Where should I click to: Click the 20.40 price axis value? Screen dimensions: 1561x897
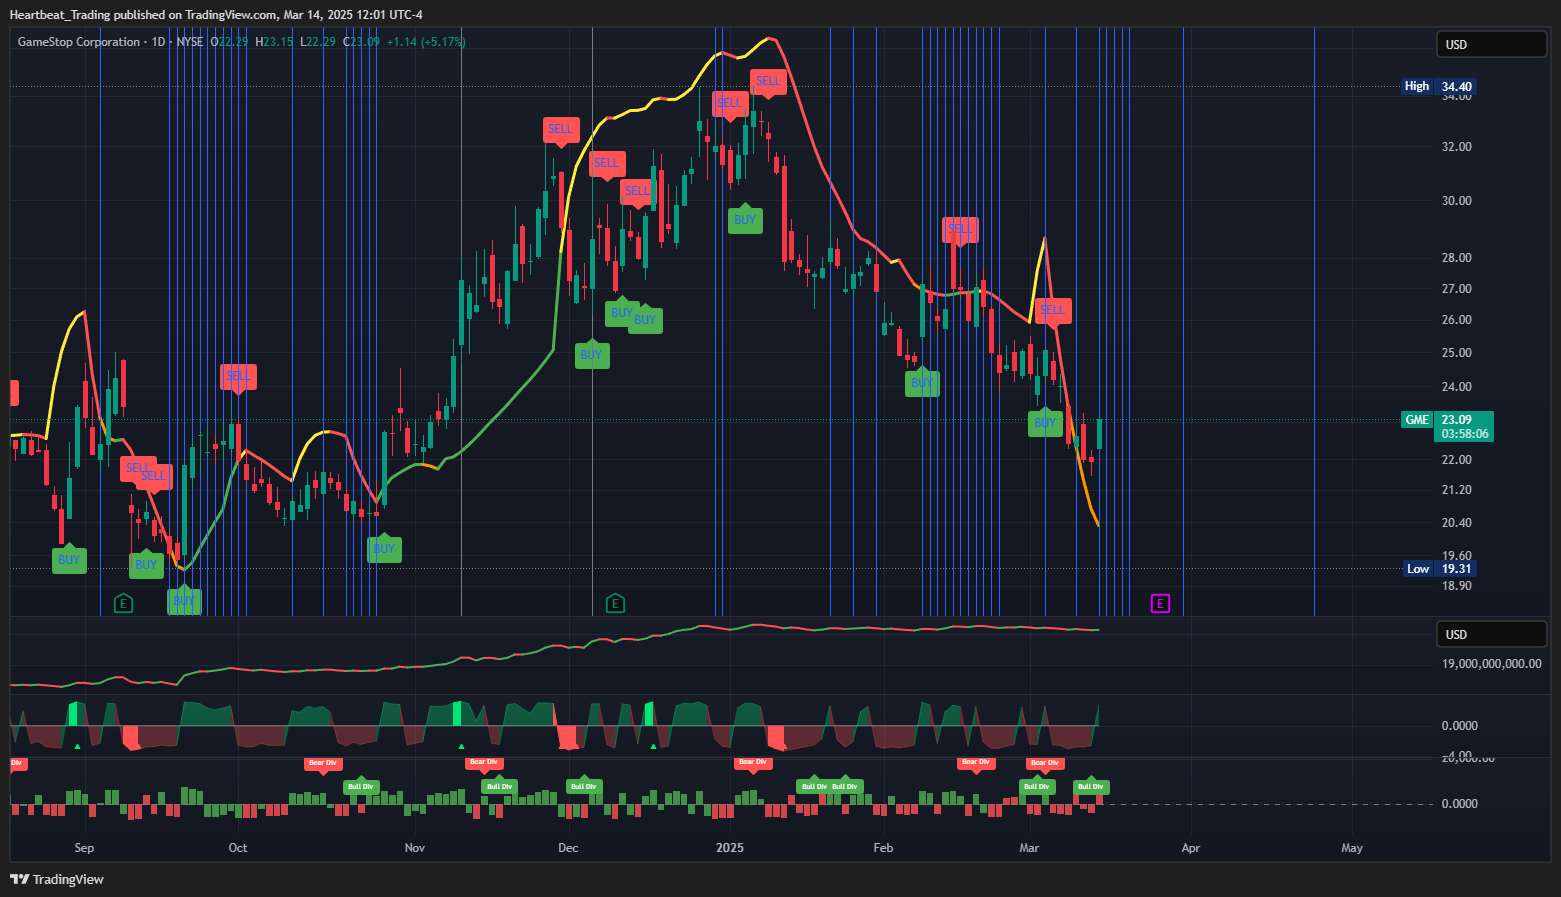[1457, 523]
